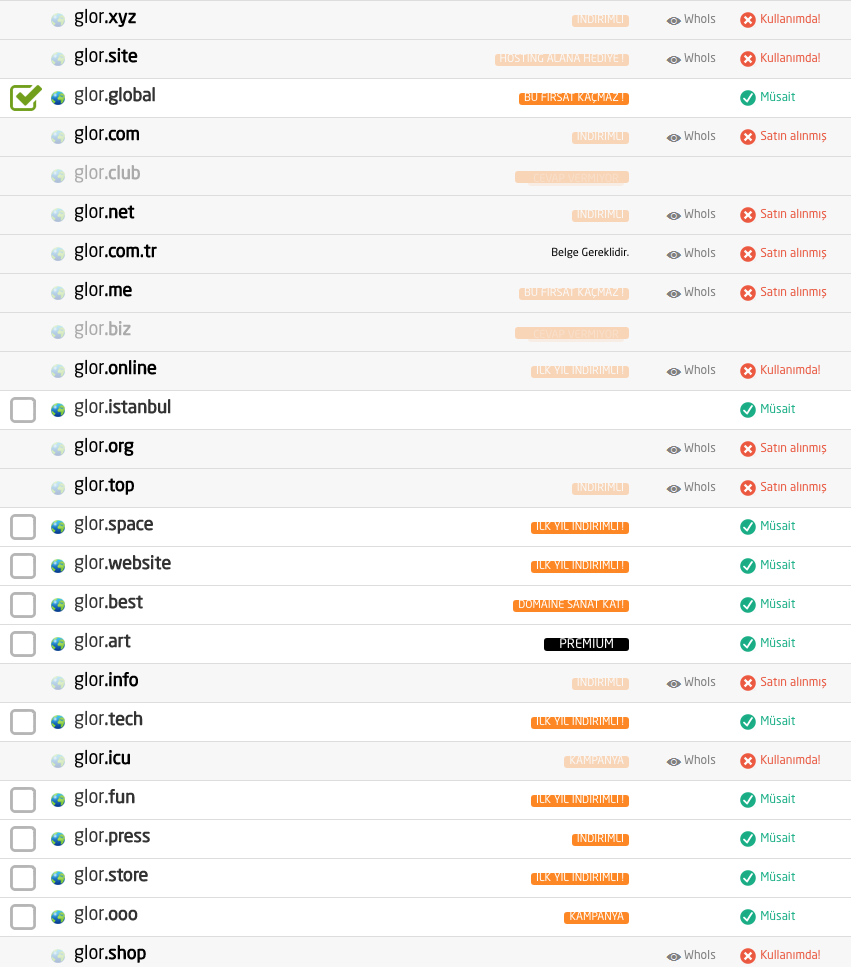Click the PREMIUM badge on glor.art
The height and width of the screenshot is (967, 851).
coord(586,644)
